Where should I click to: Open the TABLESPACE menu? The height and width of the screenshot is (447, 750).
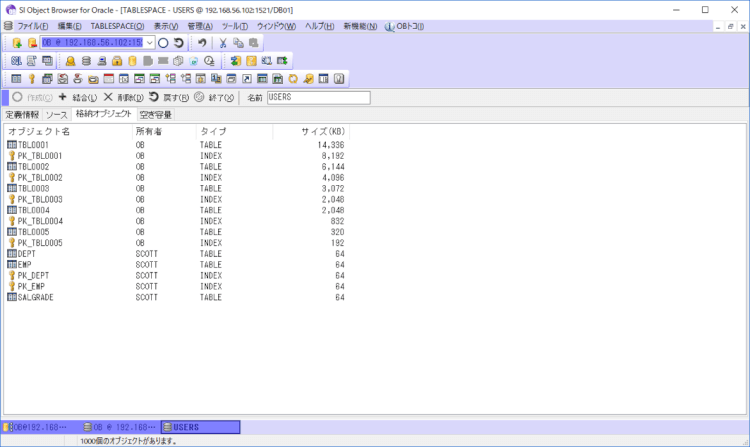click(117, 25)
